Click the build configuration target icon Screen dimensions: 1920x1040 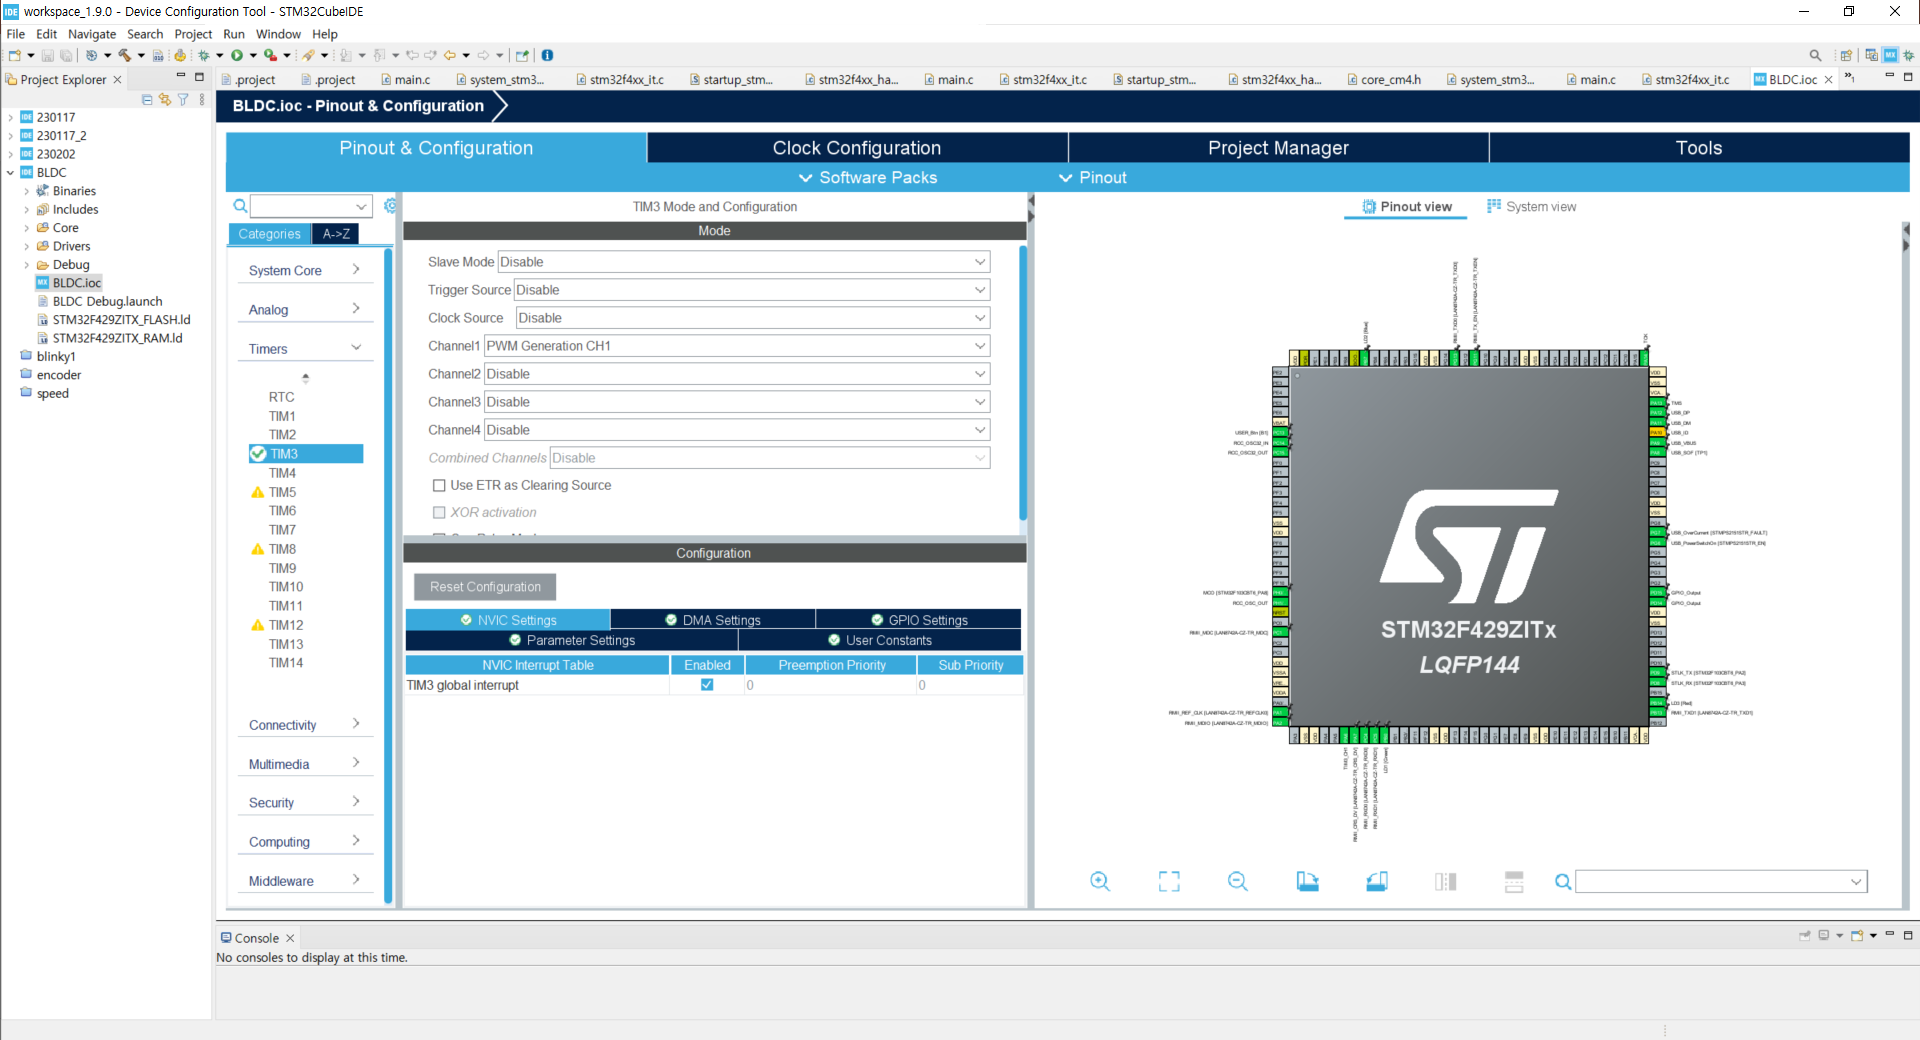[x=91, y=55]
